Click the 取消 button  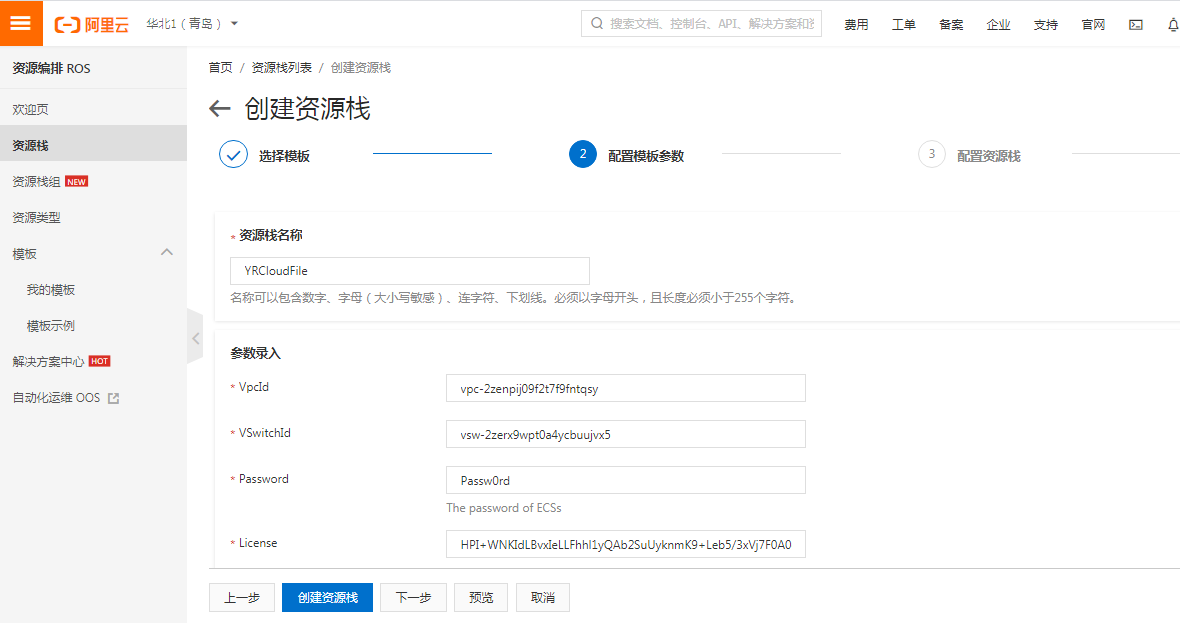tap(543, 597)
